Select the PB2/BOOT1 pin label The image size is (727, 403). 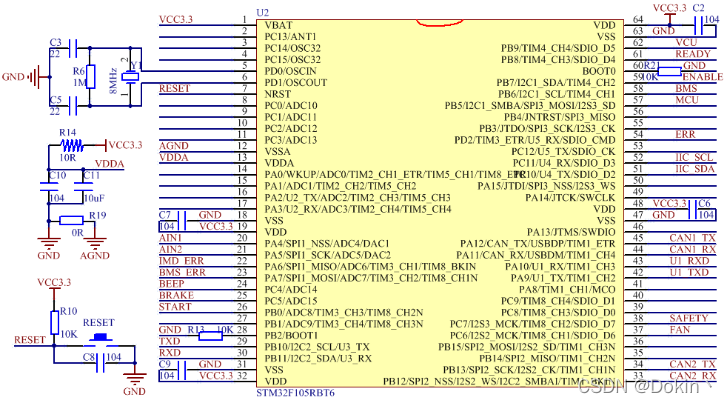(291, 335)
